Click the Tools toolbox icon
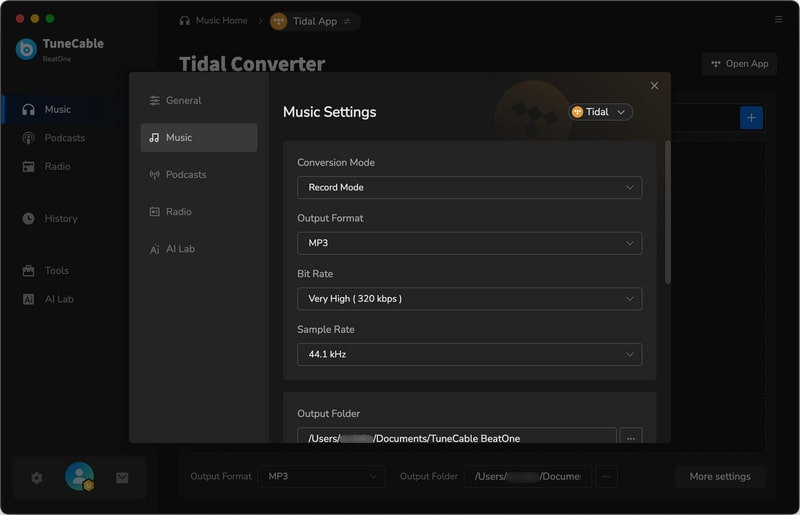This screenshot has width=800, height=515. click(x=29, y=271)
